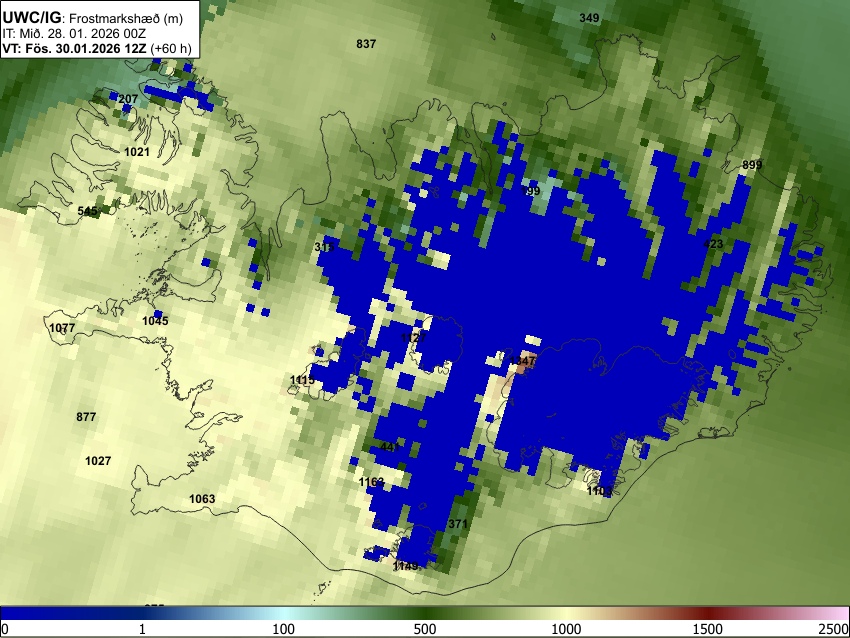Click the map value 1027

(98, 461)
